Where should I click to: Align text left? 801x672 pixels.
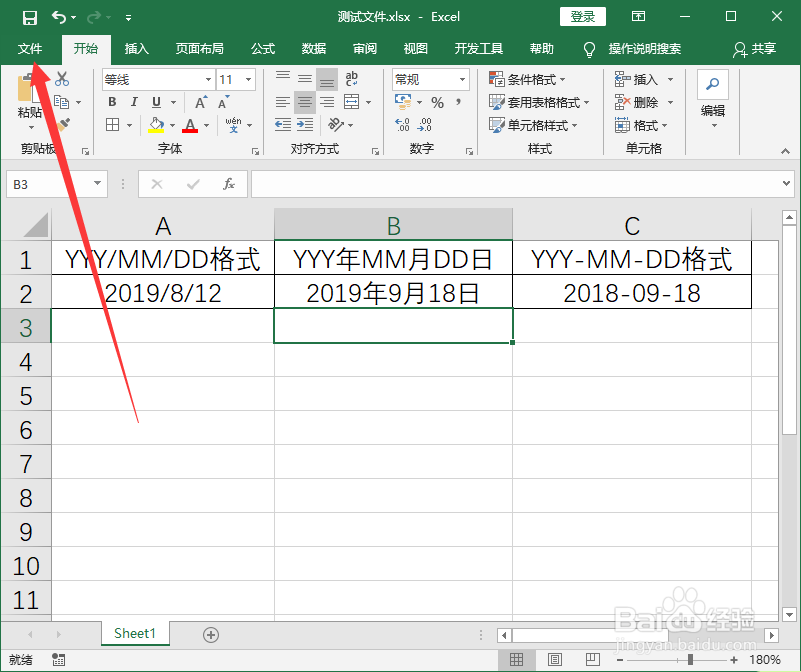click(x=282, y=102)
